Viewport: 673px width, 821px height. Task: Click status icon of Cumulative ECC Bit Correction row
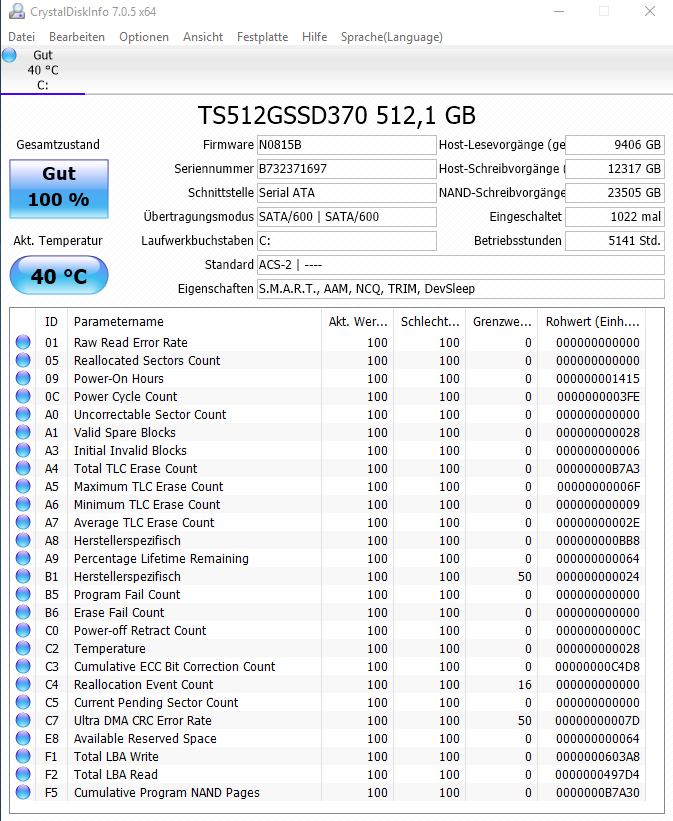[23, 667]
